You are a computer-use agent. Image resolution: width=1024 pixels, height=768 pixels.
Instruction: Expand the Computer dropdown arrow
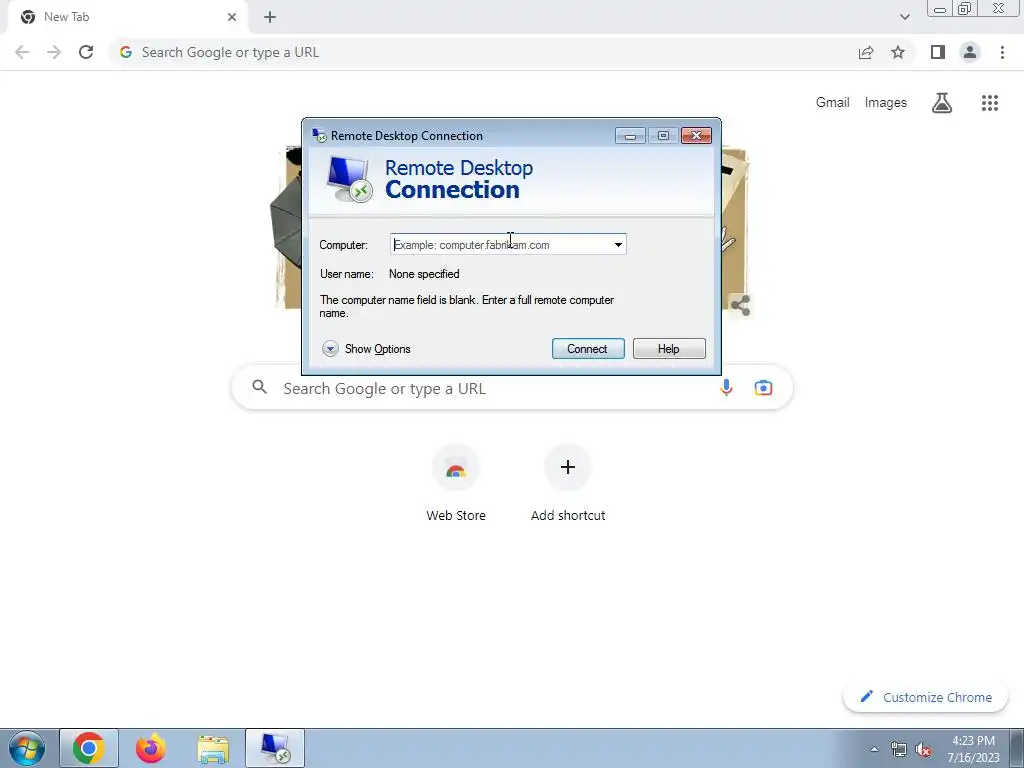coord(618,245)
